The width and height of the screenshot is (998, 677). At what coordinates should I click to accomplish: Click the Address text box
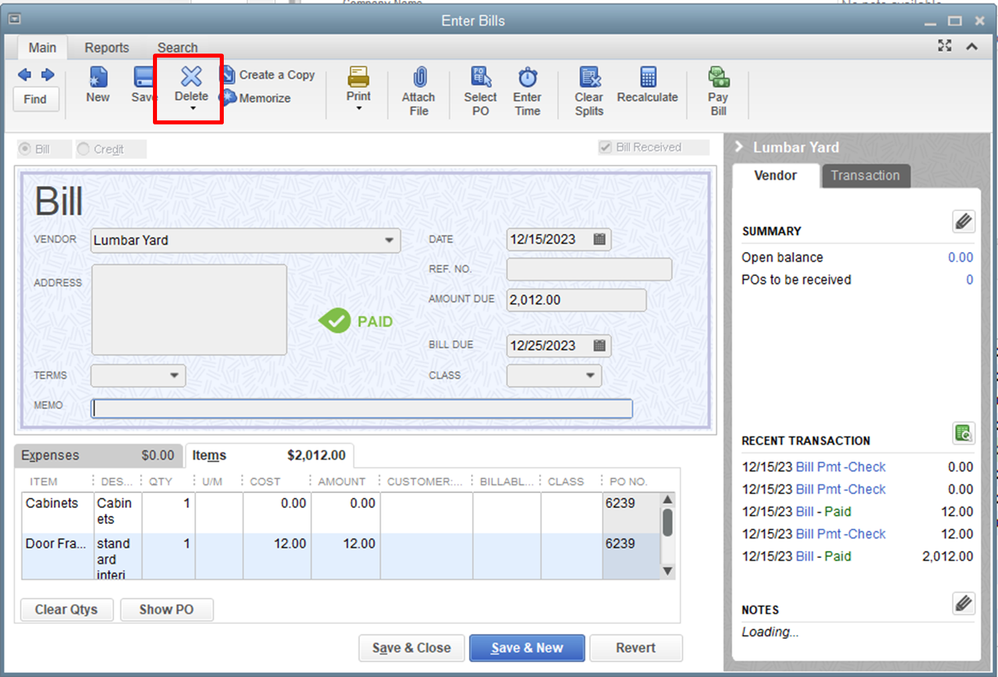[x=189, y=309]
